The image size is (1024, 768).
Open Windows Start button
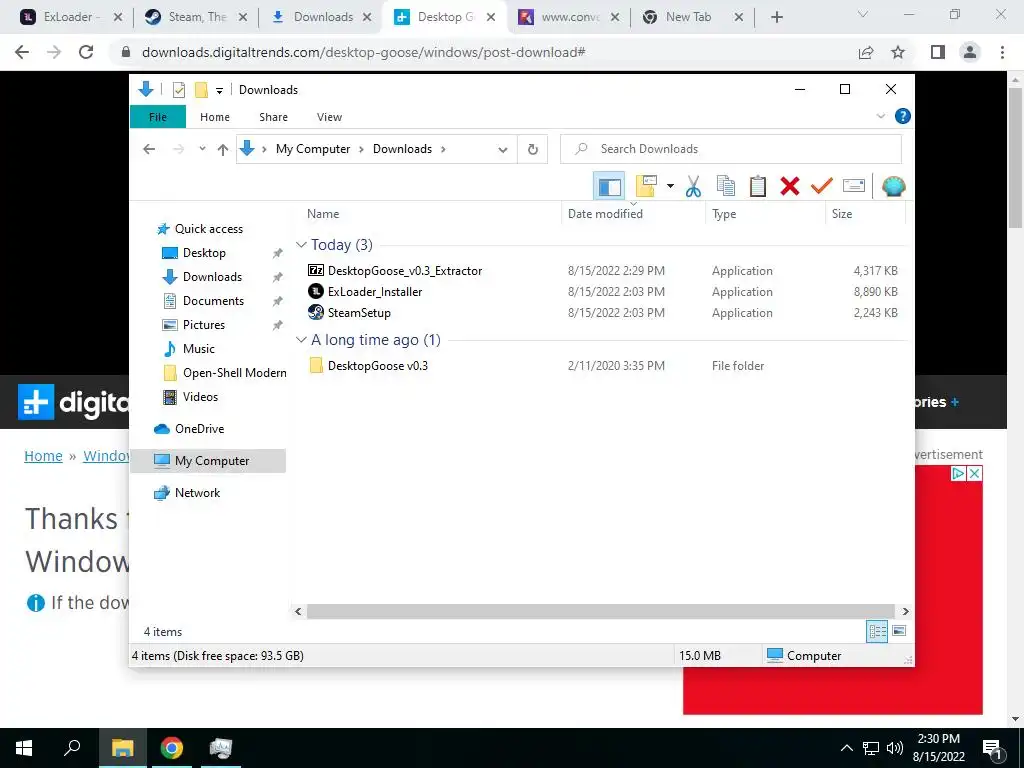(x=24, y=748)
